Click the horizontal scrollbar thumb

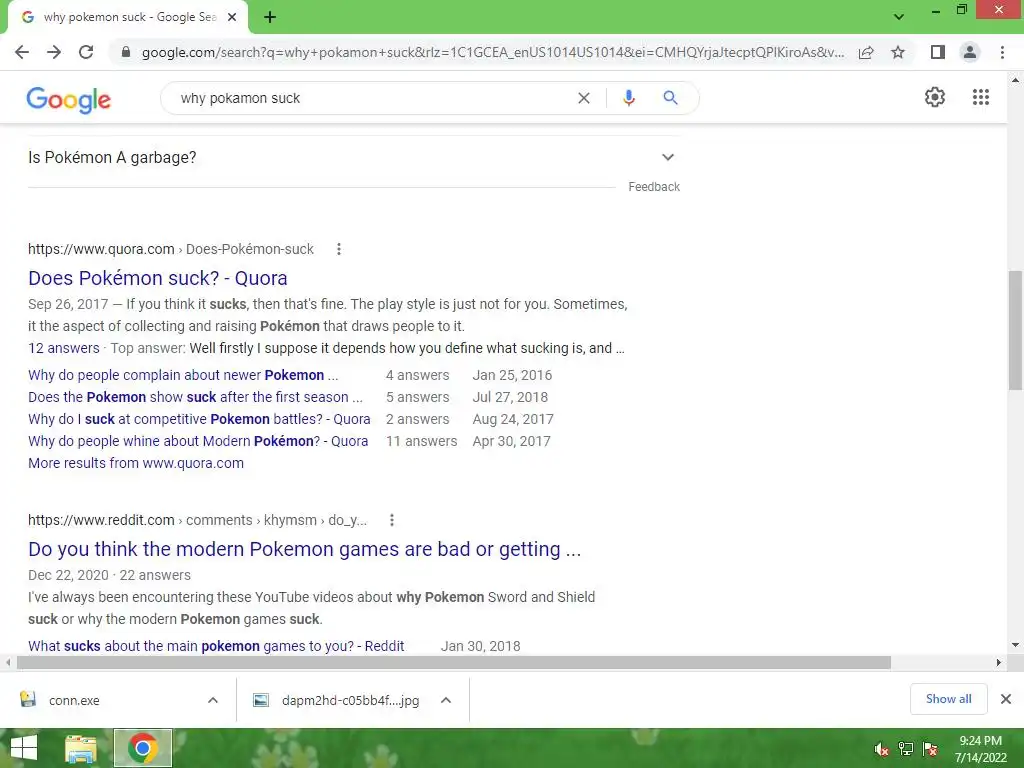click(x=454, y=662)
